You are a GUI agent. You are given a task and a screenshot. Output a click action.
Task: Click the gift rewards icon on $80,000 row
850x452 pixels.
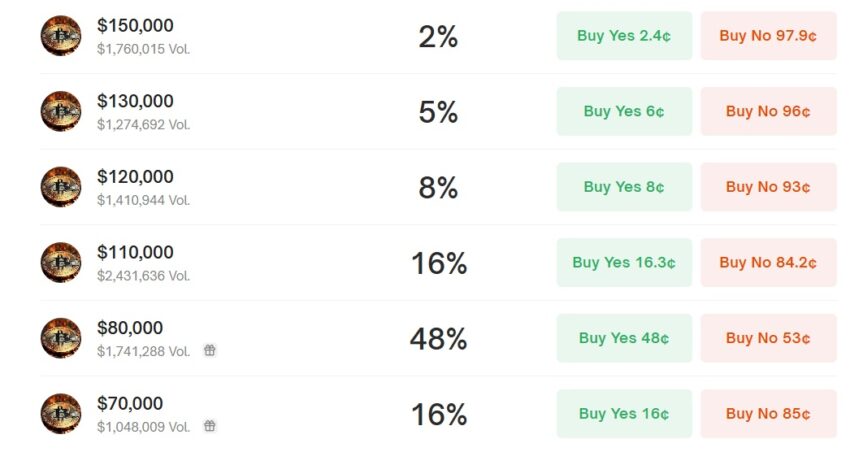[210, 351]
